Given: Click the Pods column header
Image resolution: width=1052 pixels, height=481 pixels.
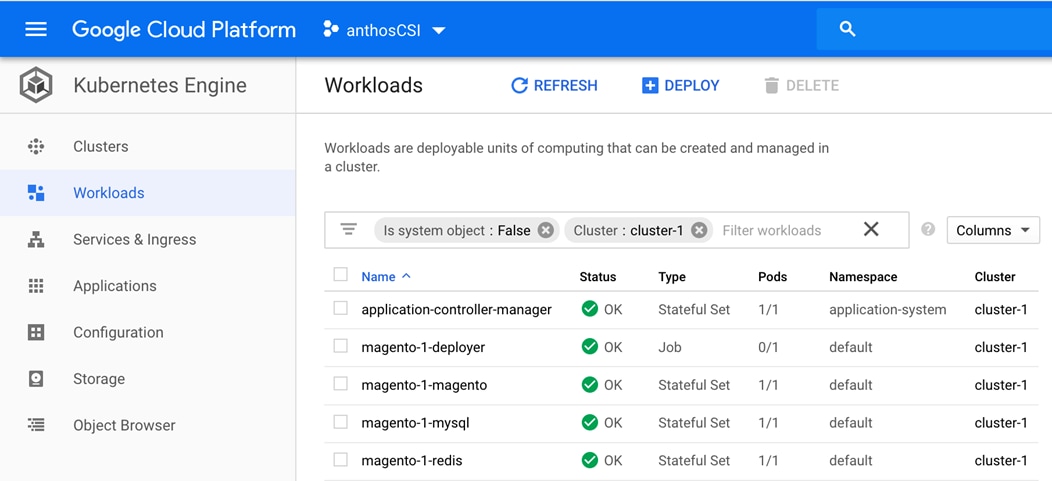Looking at the screenshot, I should coord(772,276).
